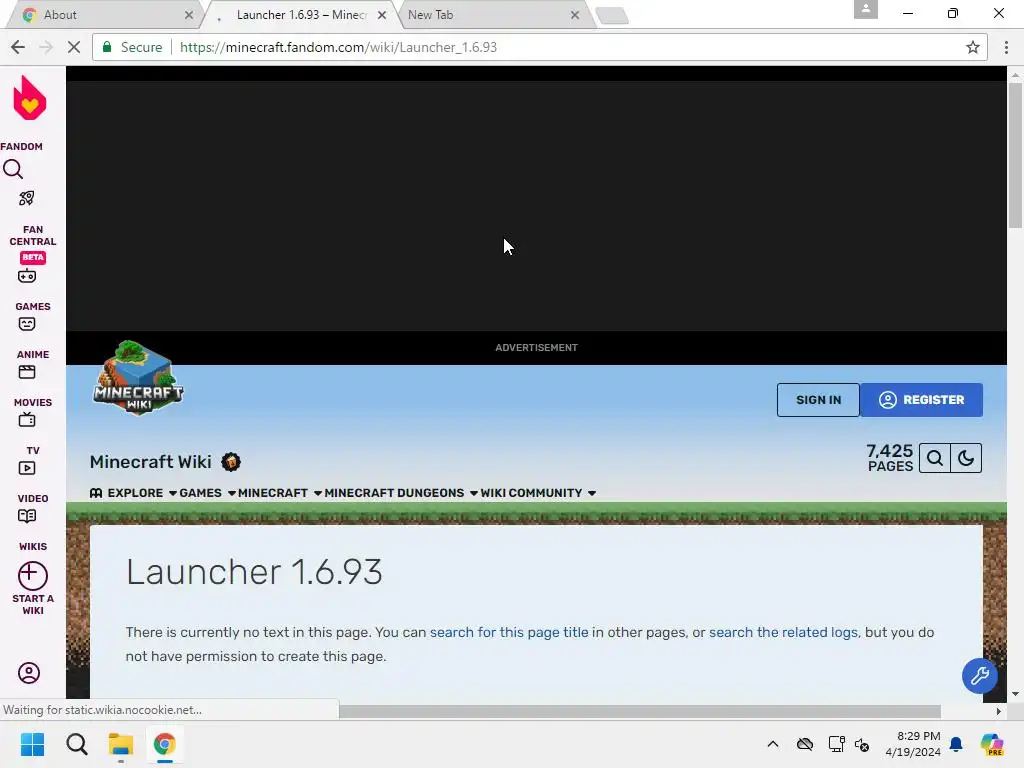The width and height of the screenshot is (1024, 768).
Task: Click the muted volume tray icon
Action: 862,744
